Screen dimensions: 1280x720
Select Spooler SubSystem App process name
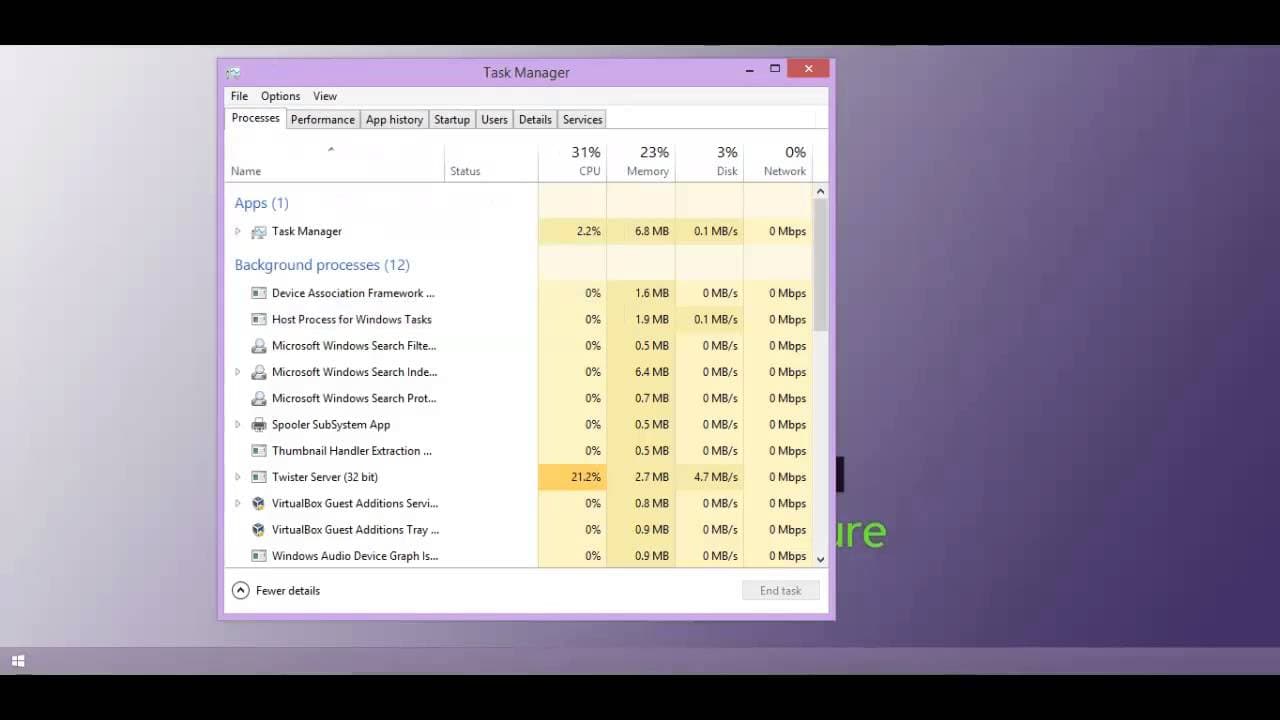tap(331, 424)
